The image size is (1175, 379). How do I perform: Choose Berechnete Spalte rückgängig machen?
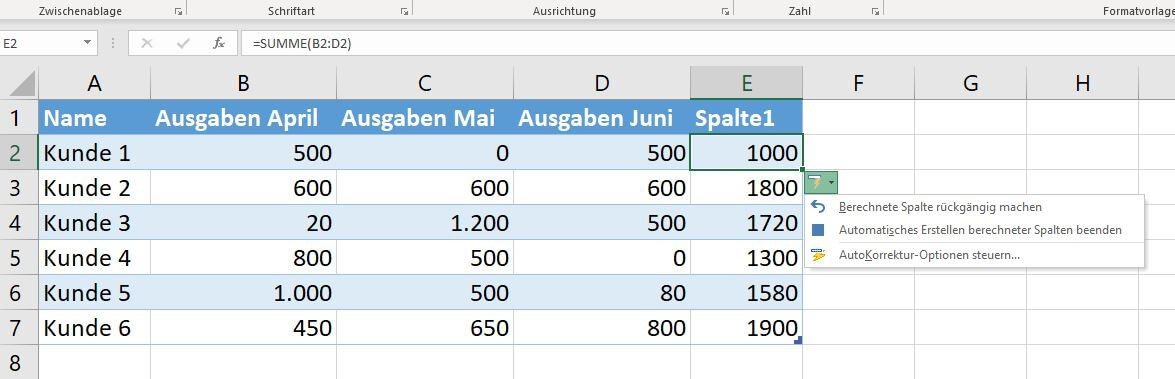[974, 207]
